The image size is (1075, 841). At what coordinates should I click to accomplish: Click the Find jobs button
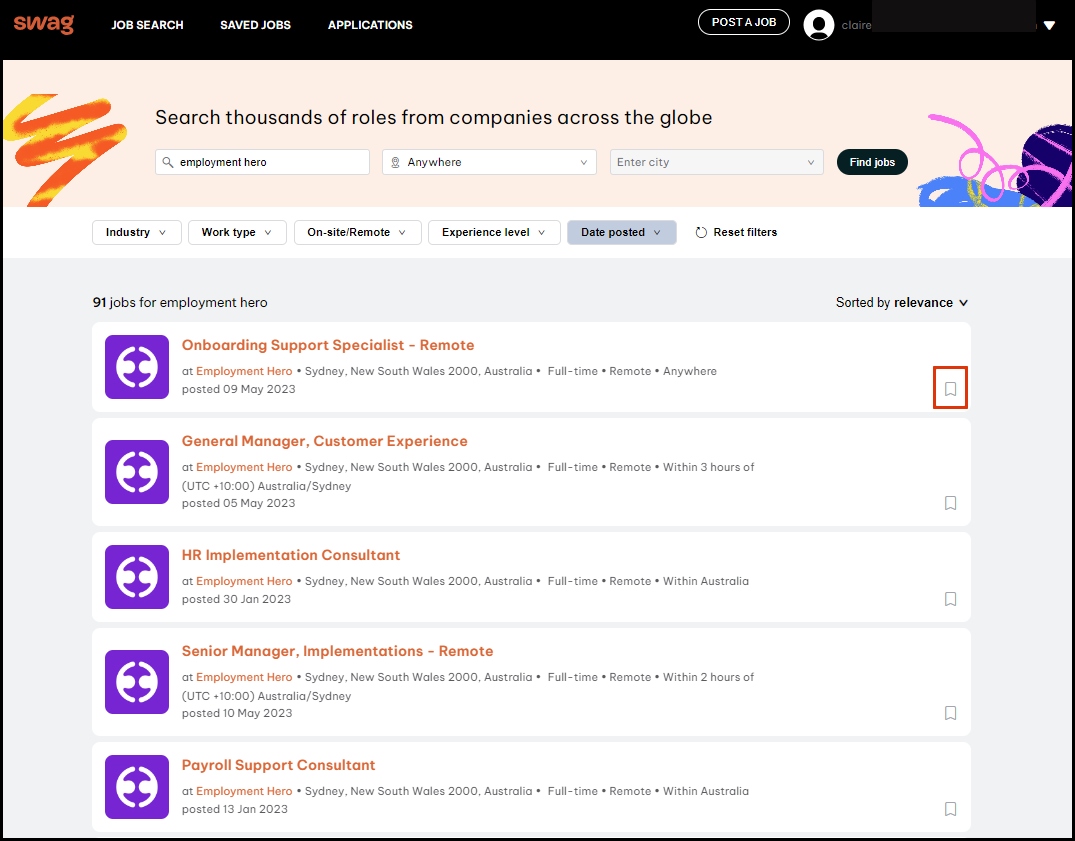(x=872, y=162)
